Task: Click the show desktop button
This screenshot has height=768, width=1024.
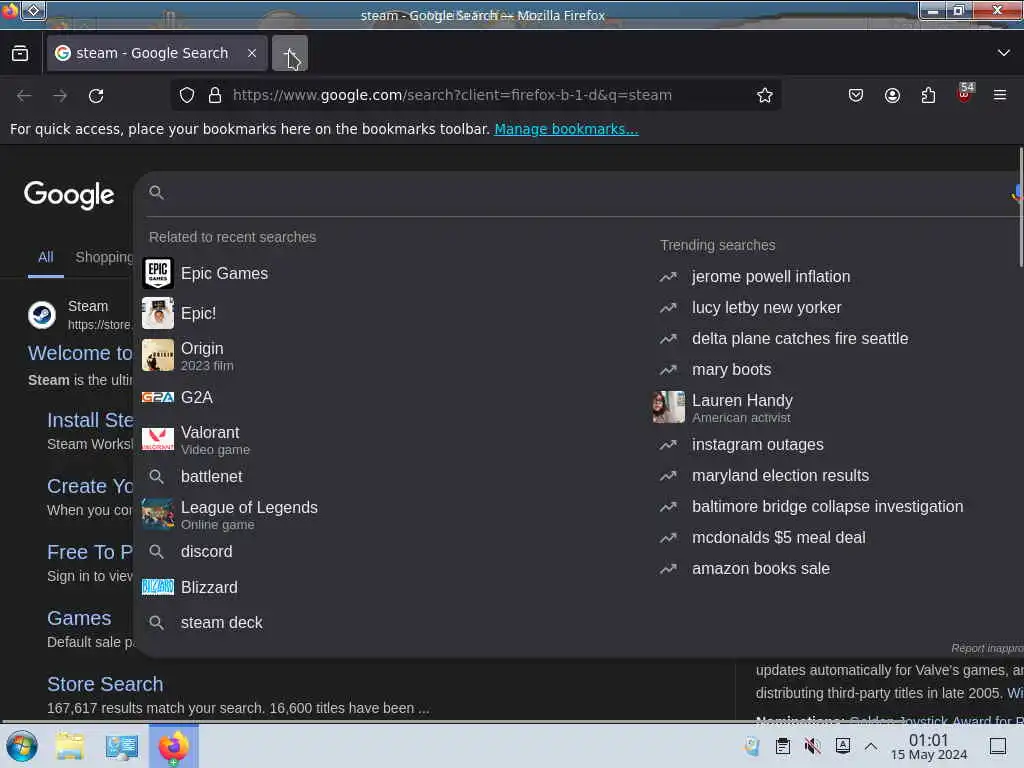Action: [x=998, y=746]
